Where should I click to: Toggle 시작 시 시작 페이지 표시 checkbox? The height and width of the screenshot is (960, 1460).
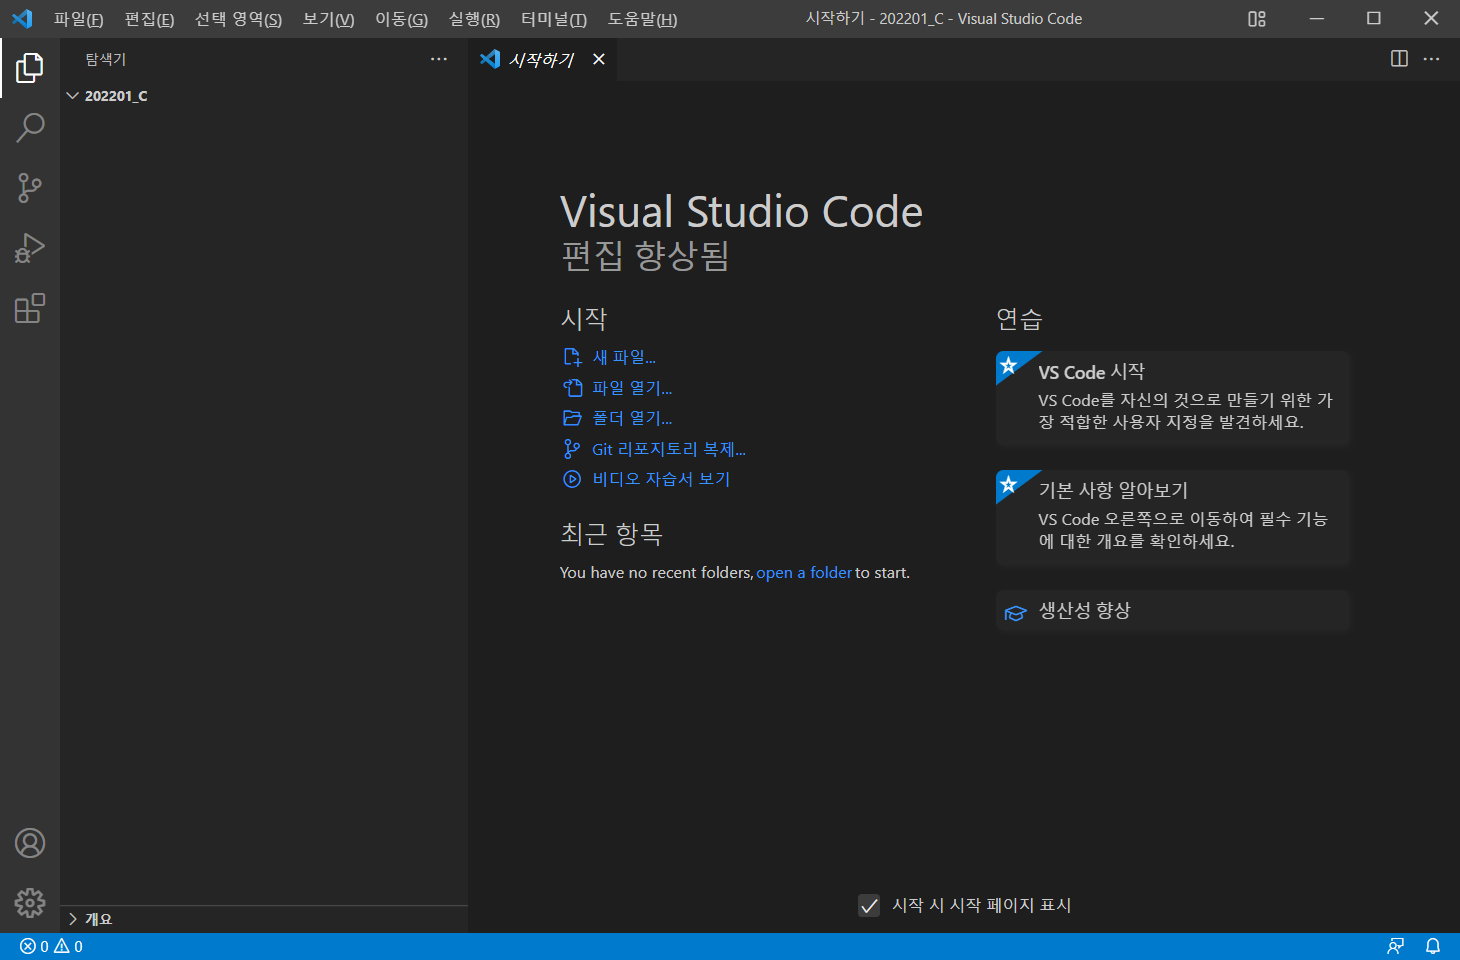click(869, 905)
